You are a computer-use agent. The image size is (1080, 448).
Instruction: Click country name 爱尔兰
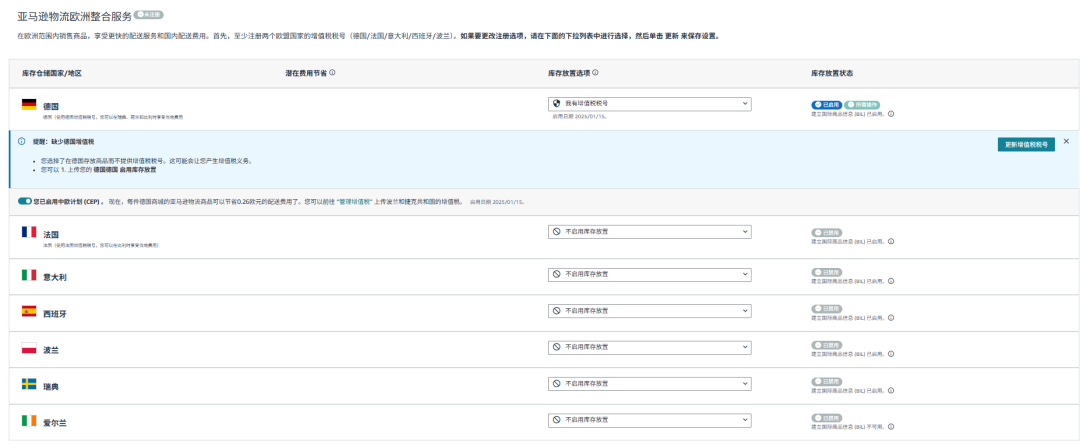point(54,423)
